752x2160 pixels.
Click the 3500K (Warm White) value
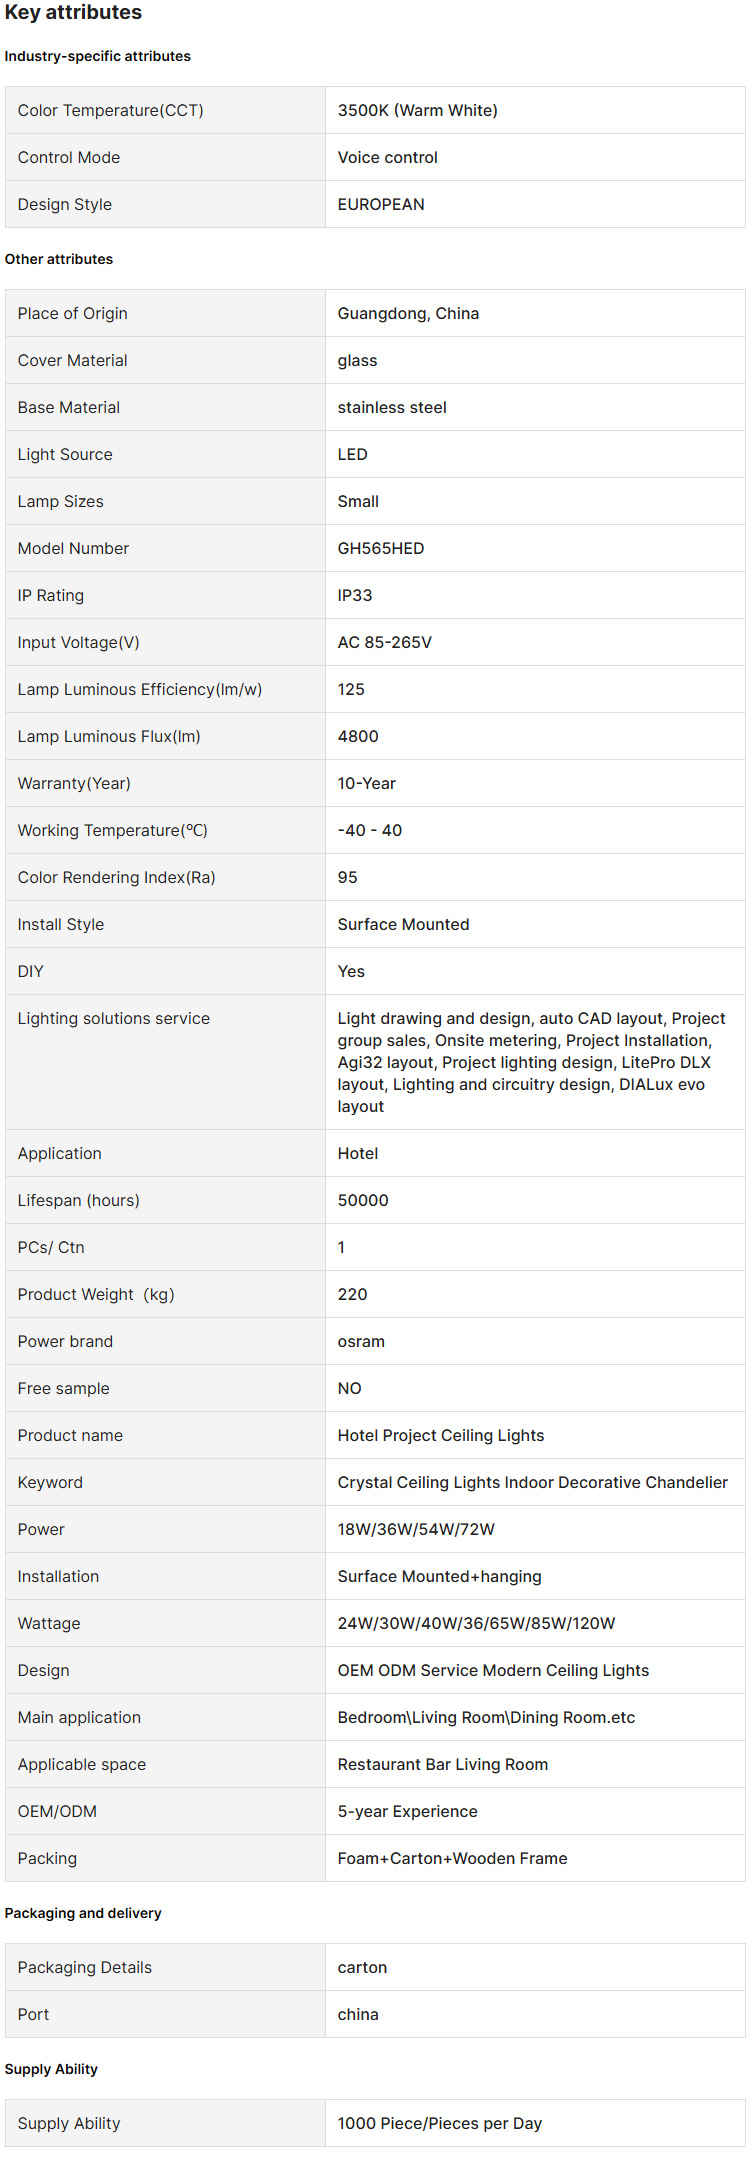[417, 110]
